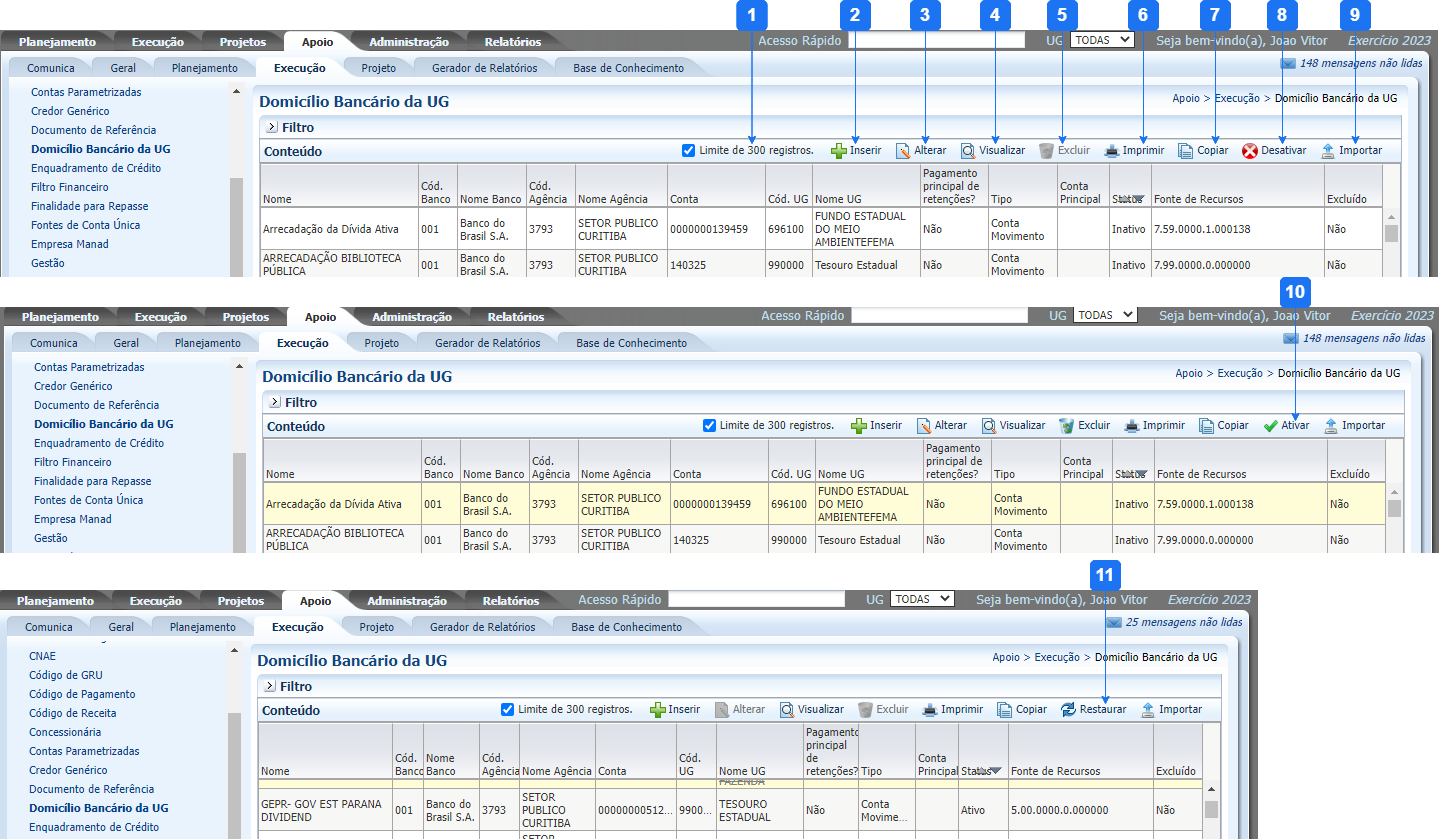Uncheck 'Limite de 300 registros' in top panel

[x=688, y=151]
